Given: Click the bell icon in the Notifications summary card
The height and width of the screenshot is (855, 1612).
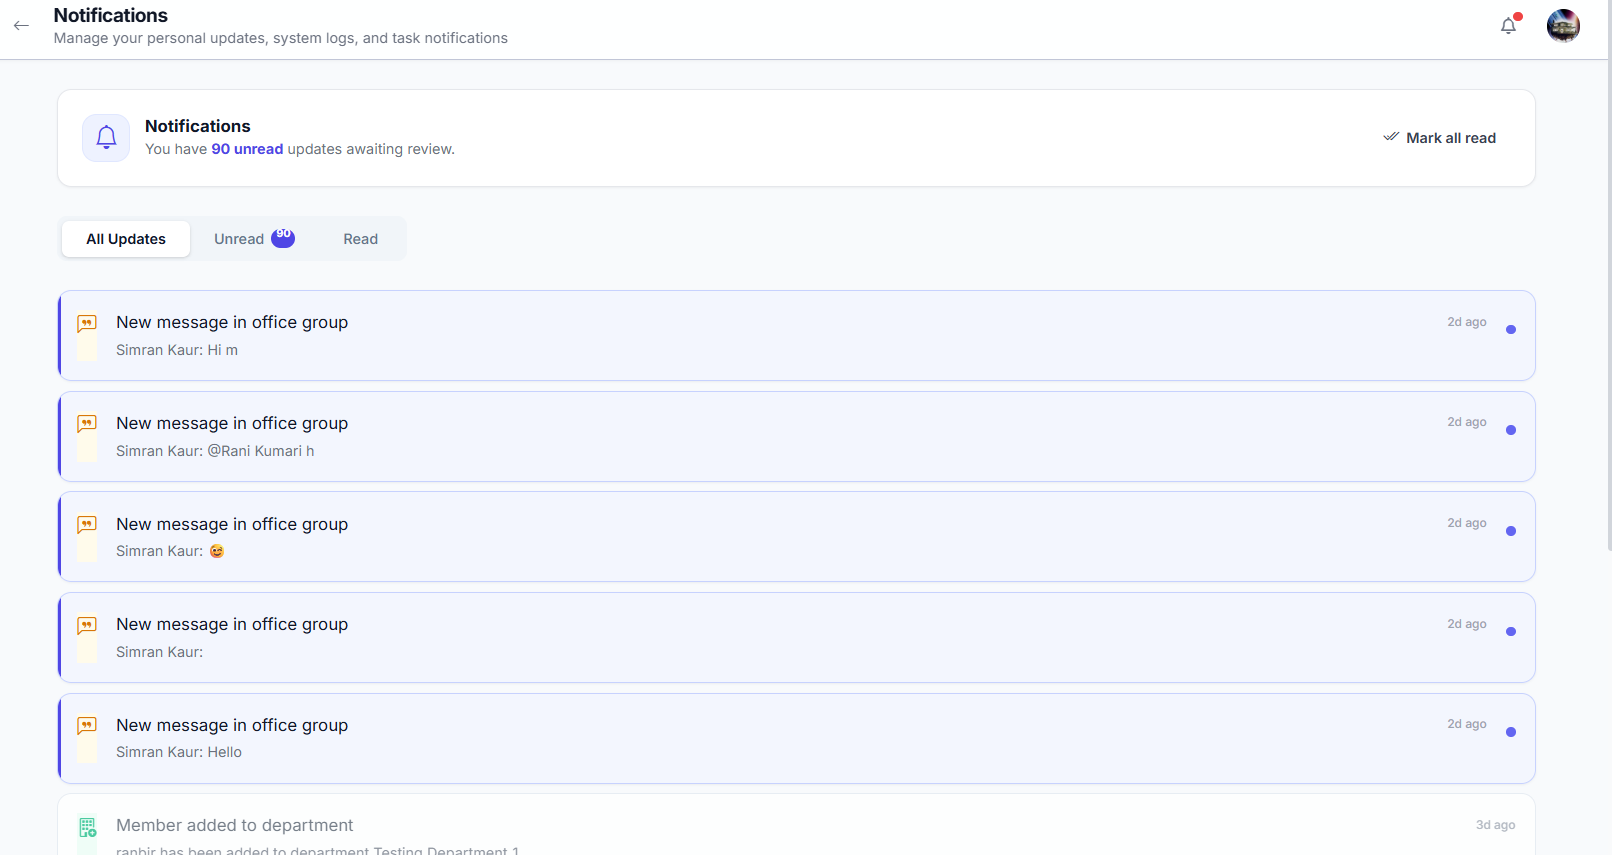Looking at the screenshot, I should click(x=106, y=138).
